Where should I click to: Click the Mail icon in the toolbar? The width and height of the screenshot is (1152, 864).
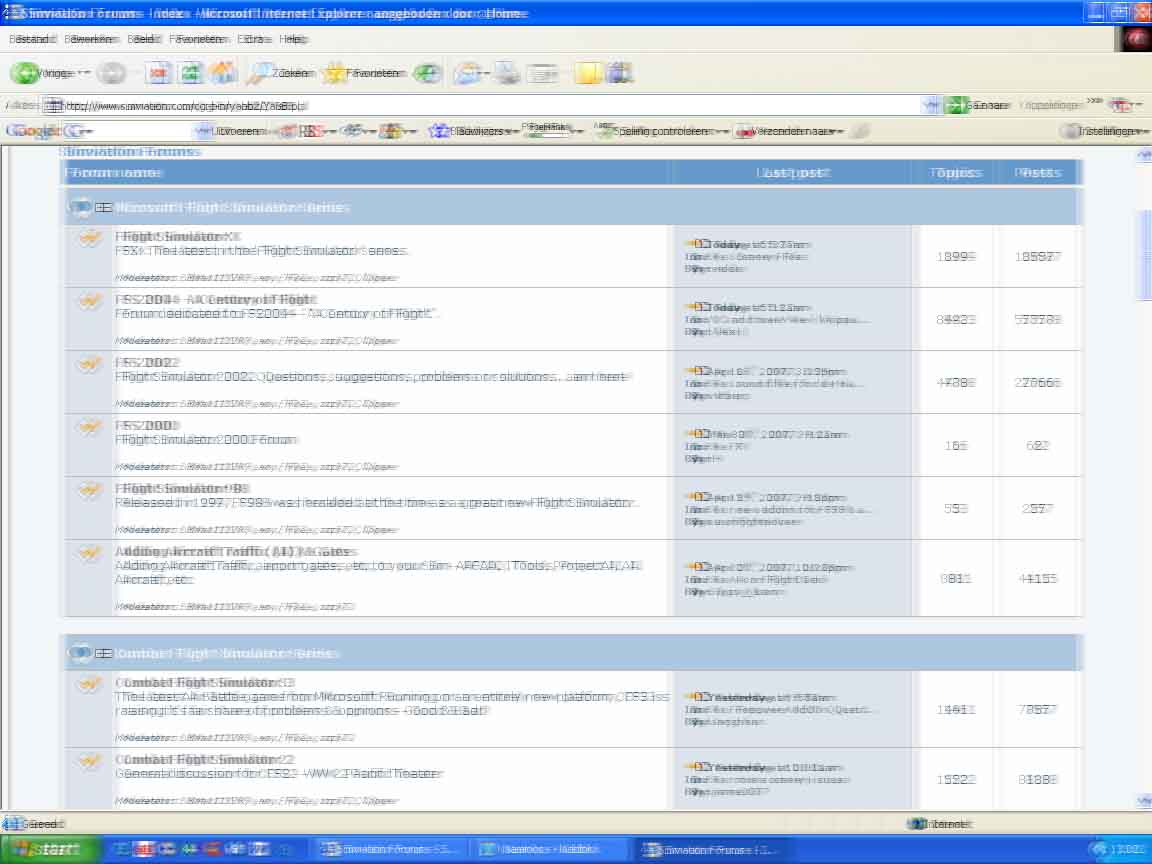pyautogui.click(x=466, y=73)
